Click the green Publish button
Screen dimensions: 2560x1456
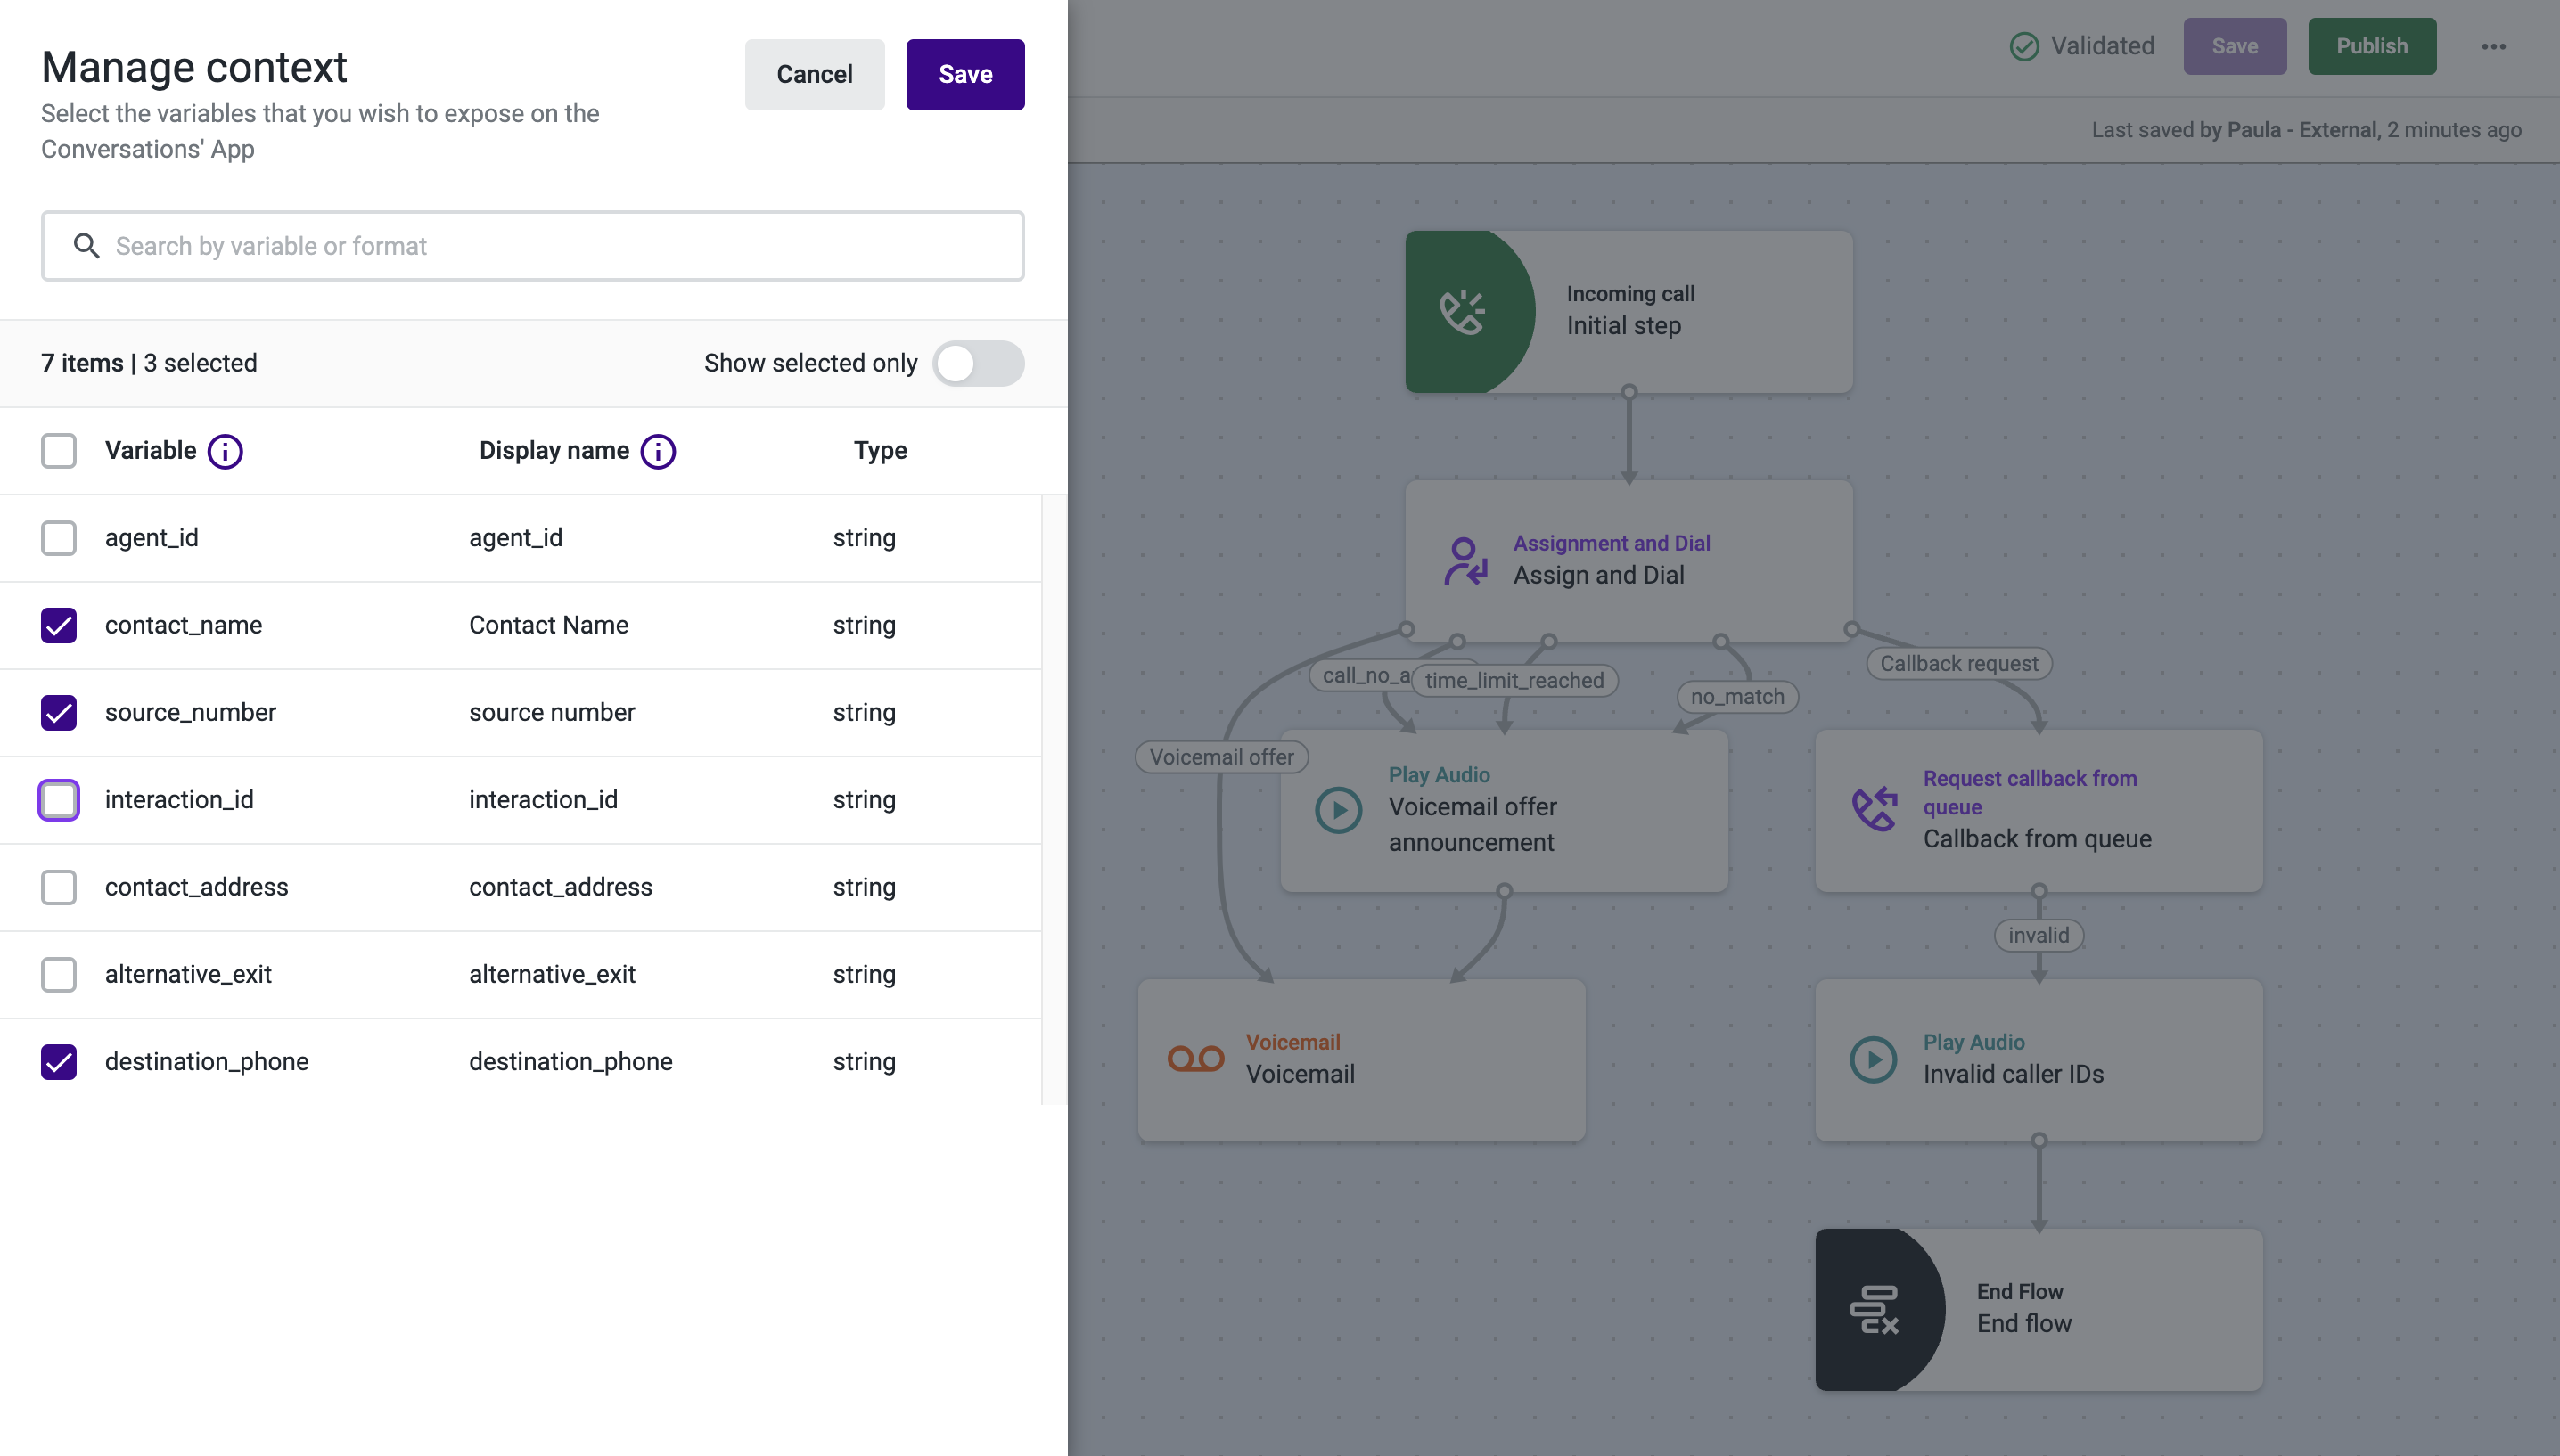coord(2371,46)
